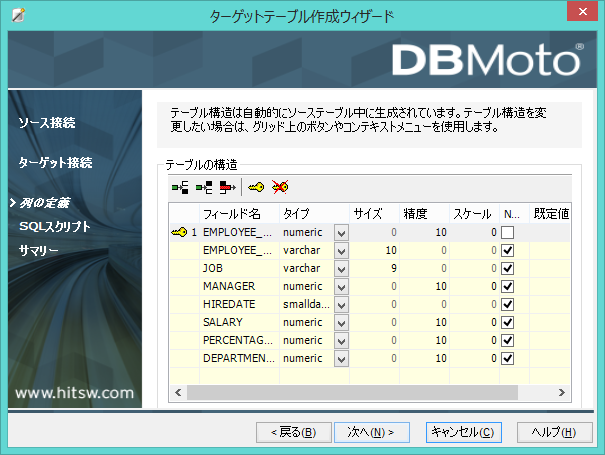Check the nullable box for first EMPLOYEE_ row
Image resolution: width=605 pixels, height=455 pixels.
click(507, 232)
